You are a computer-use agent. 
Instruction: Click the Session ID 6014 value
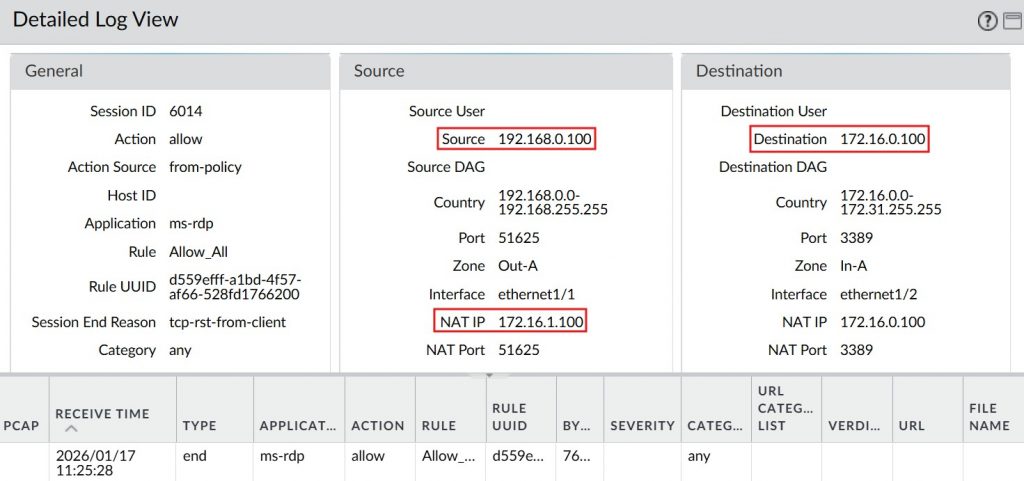[x=186, y=111]
